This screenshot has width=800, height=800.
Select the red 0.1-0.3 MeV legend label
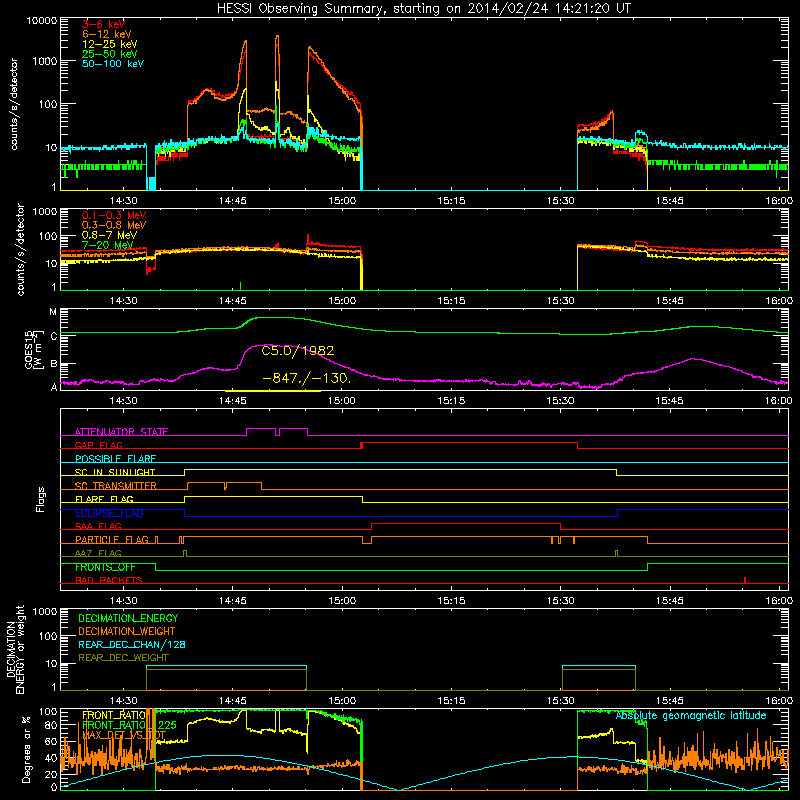point(114,215)
